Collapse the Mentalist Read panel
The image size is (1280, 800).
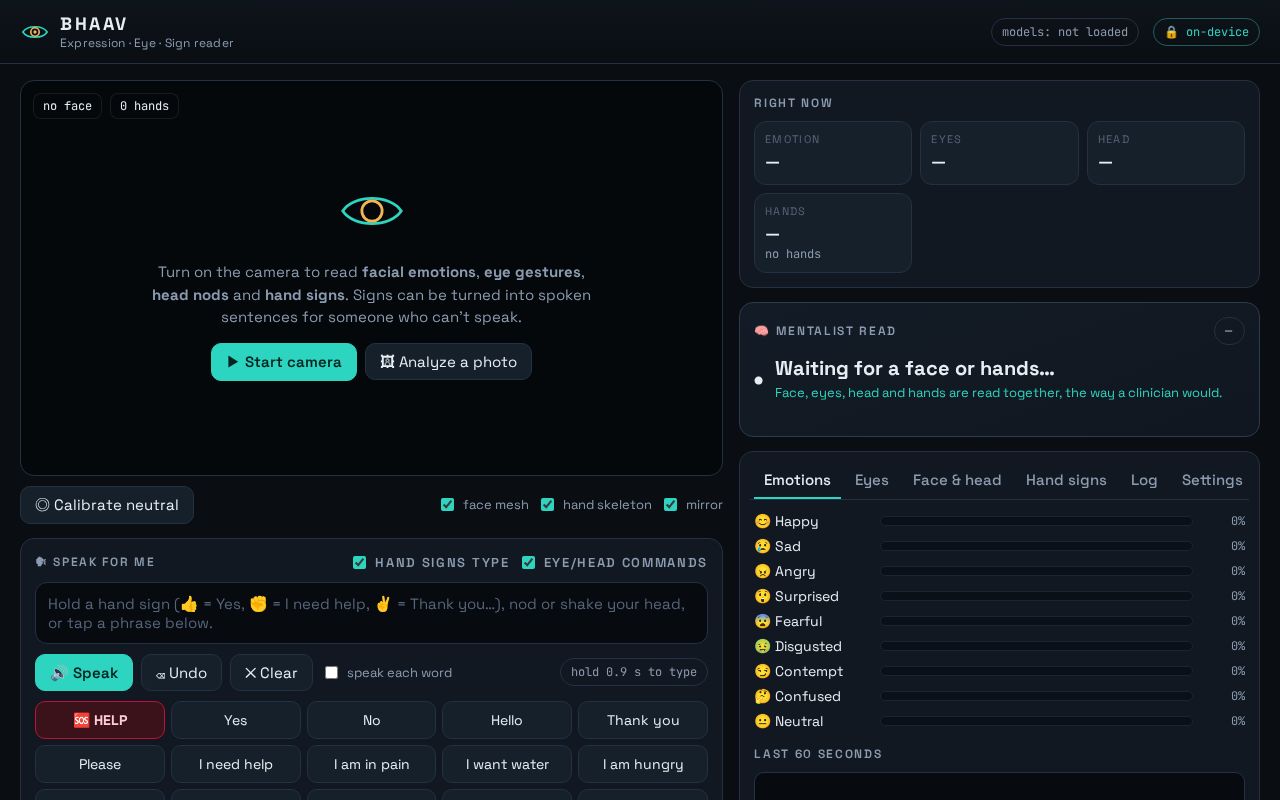point(1229,331)
